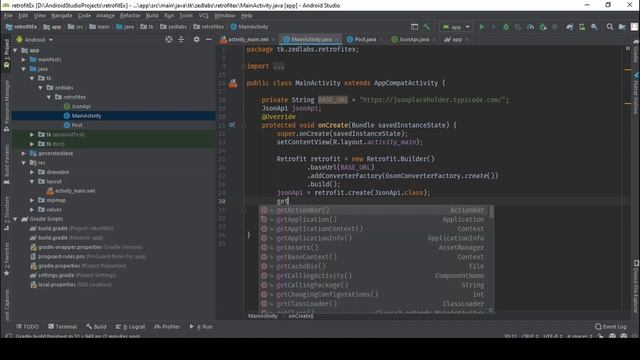This screenshot has height=360, width=640.
Task: Open the Build menu
Action: 152,16
